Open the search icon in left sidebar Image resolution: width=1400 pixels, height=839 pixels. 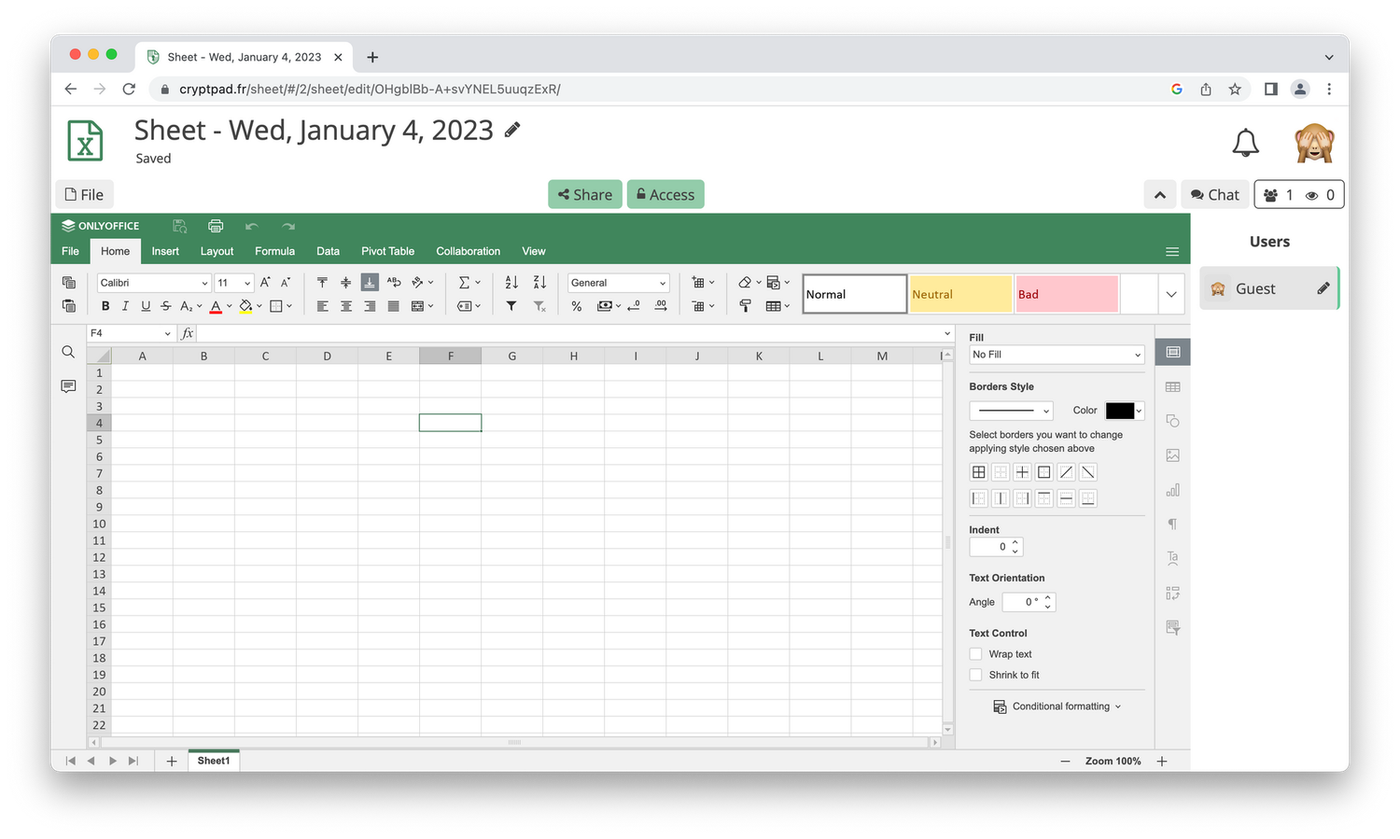(68, 352)
